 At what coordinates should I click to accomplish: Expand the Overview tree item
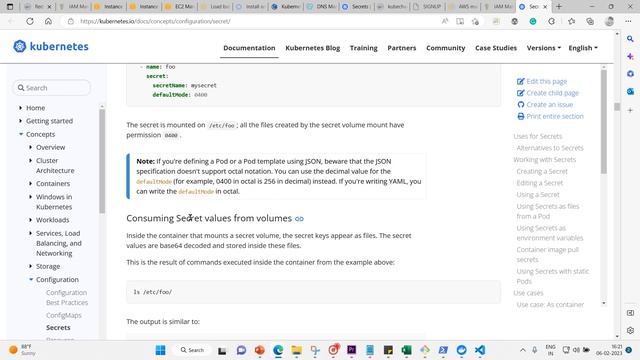click(x=31, y=147)
